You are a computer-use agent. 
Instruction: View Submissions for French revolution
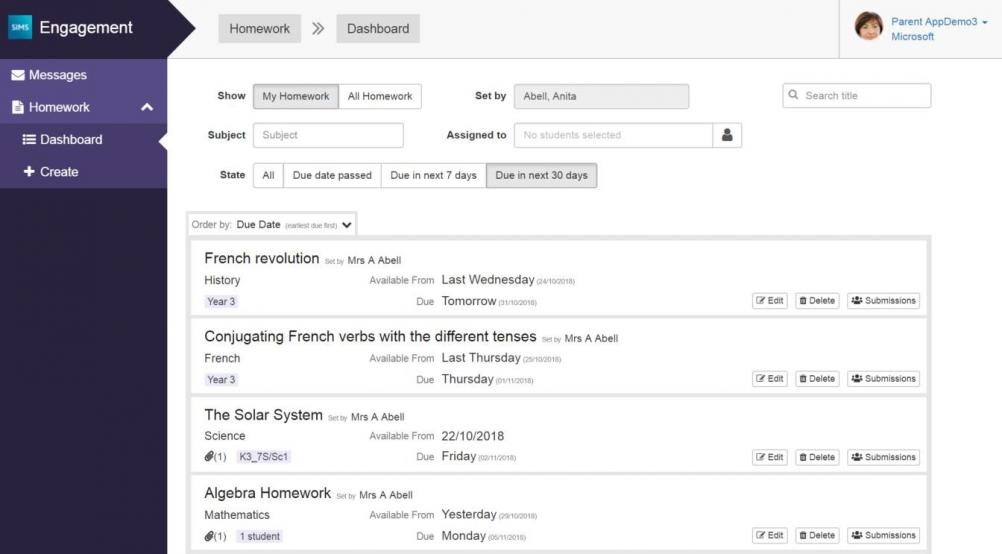883,301
